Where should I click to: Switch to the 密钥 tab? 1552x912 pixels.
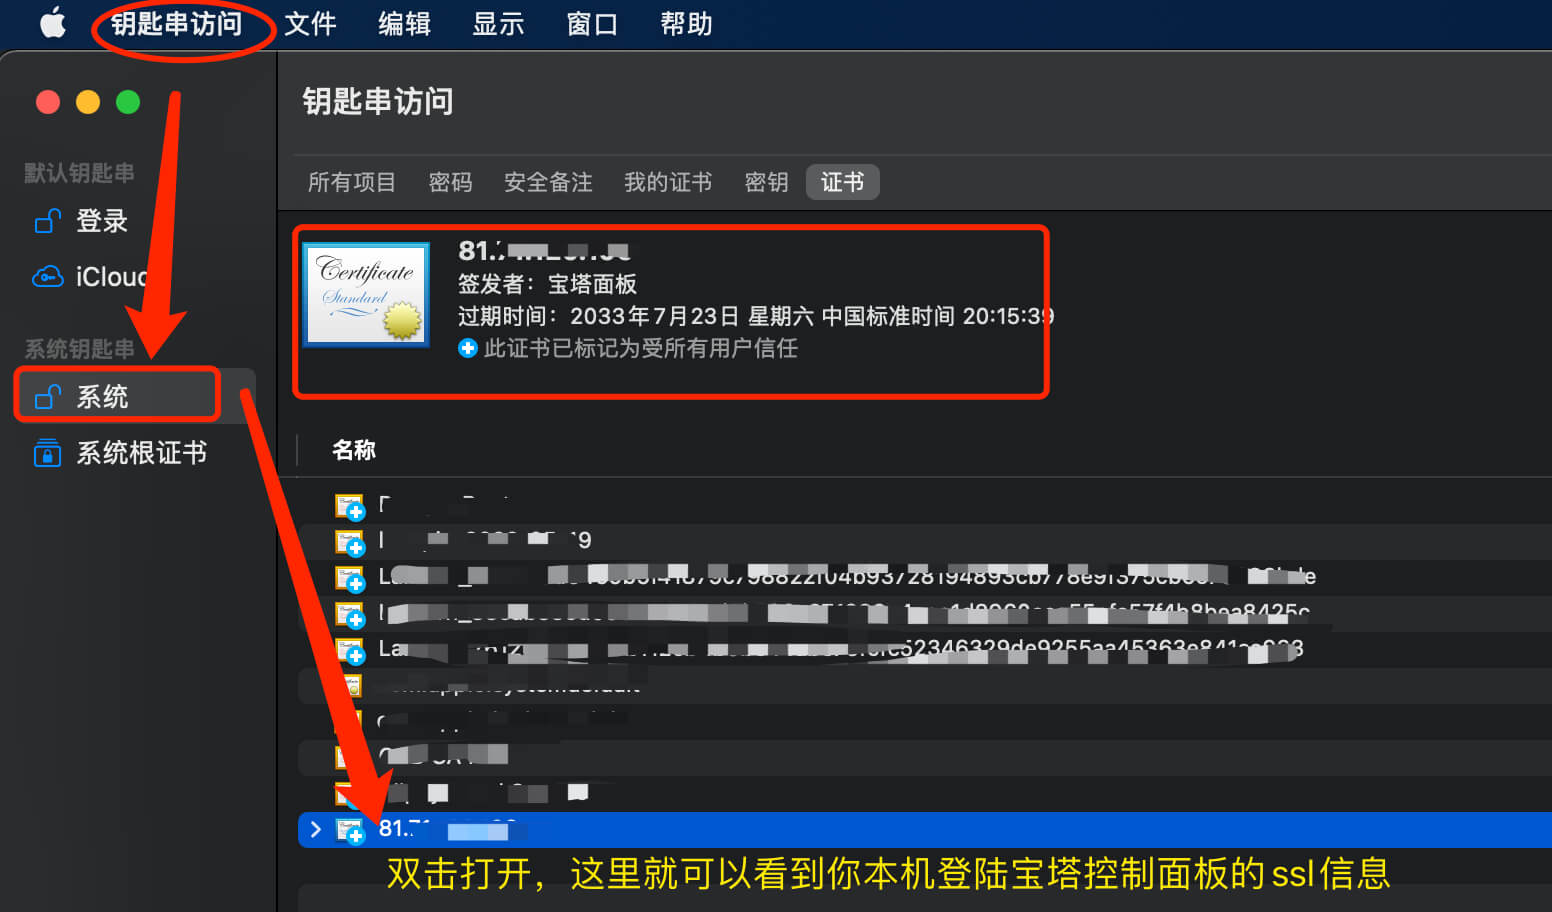[766, 182]
